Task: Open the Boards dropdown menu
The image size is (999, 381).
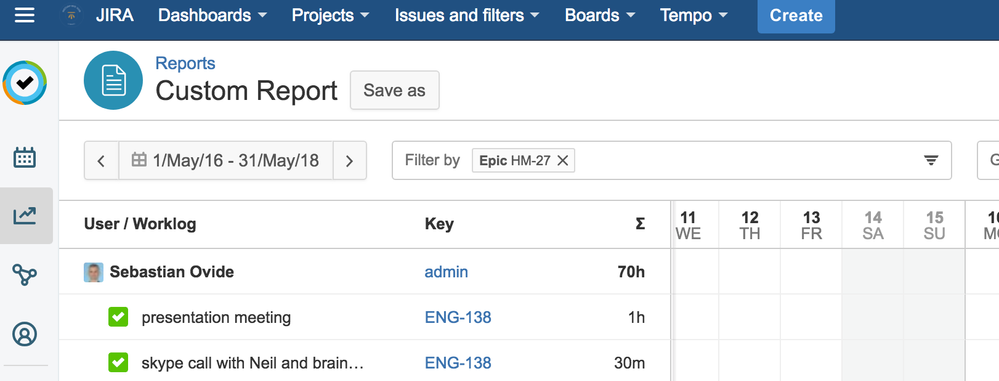Action: (x=600, y=15)
